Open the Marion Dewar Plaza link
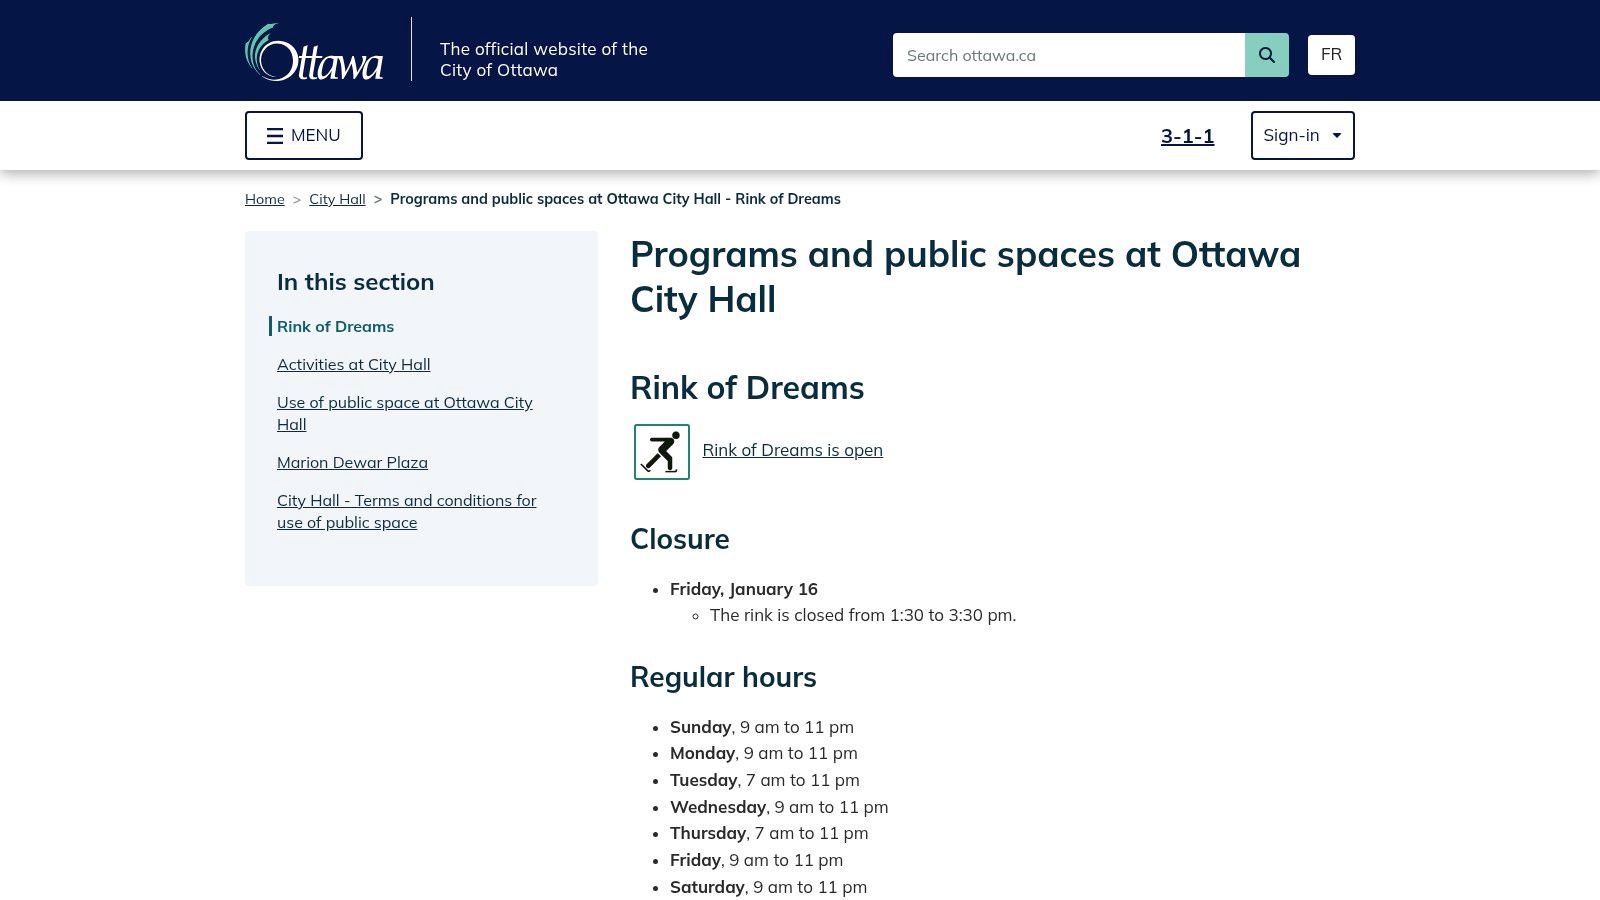This screenshot has width=1600, height=900. tap(352, 462)
